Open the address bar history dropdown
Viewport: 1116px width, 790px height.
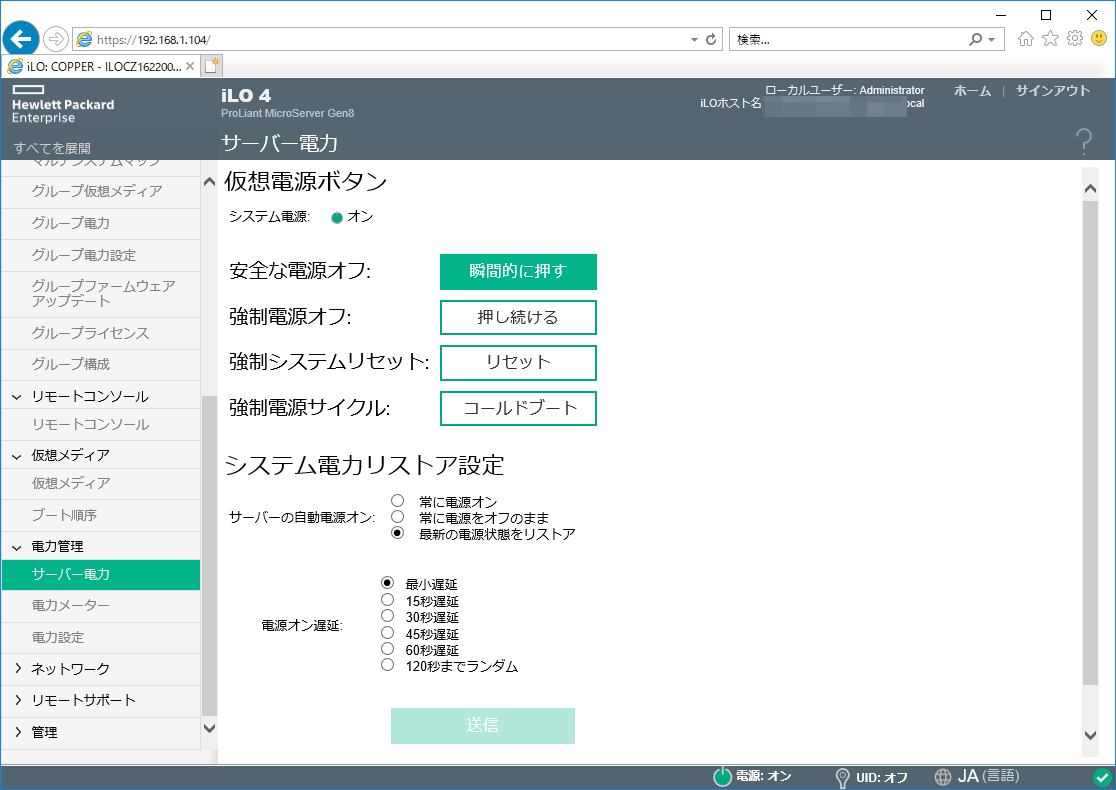pos(695,40)
